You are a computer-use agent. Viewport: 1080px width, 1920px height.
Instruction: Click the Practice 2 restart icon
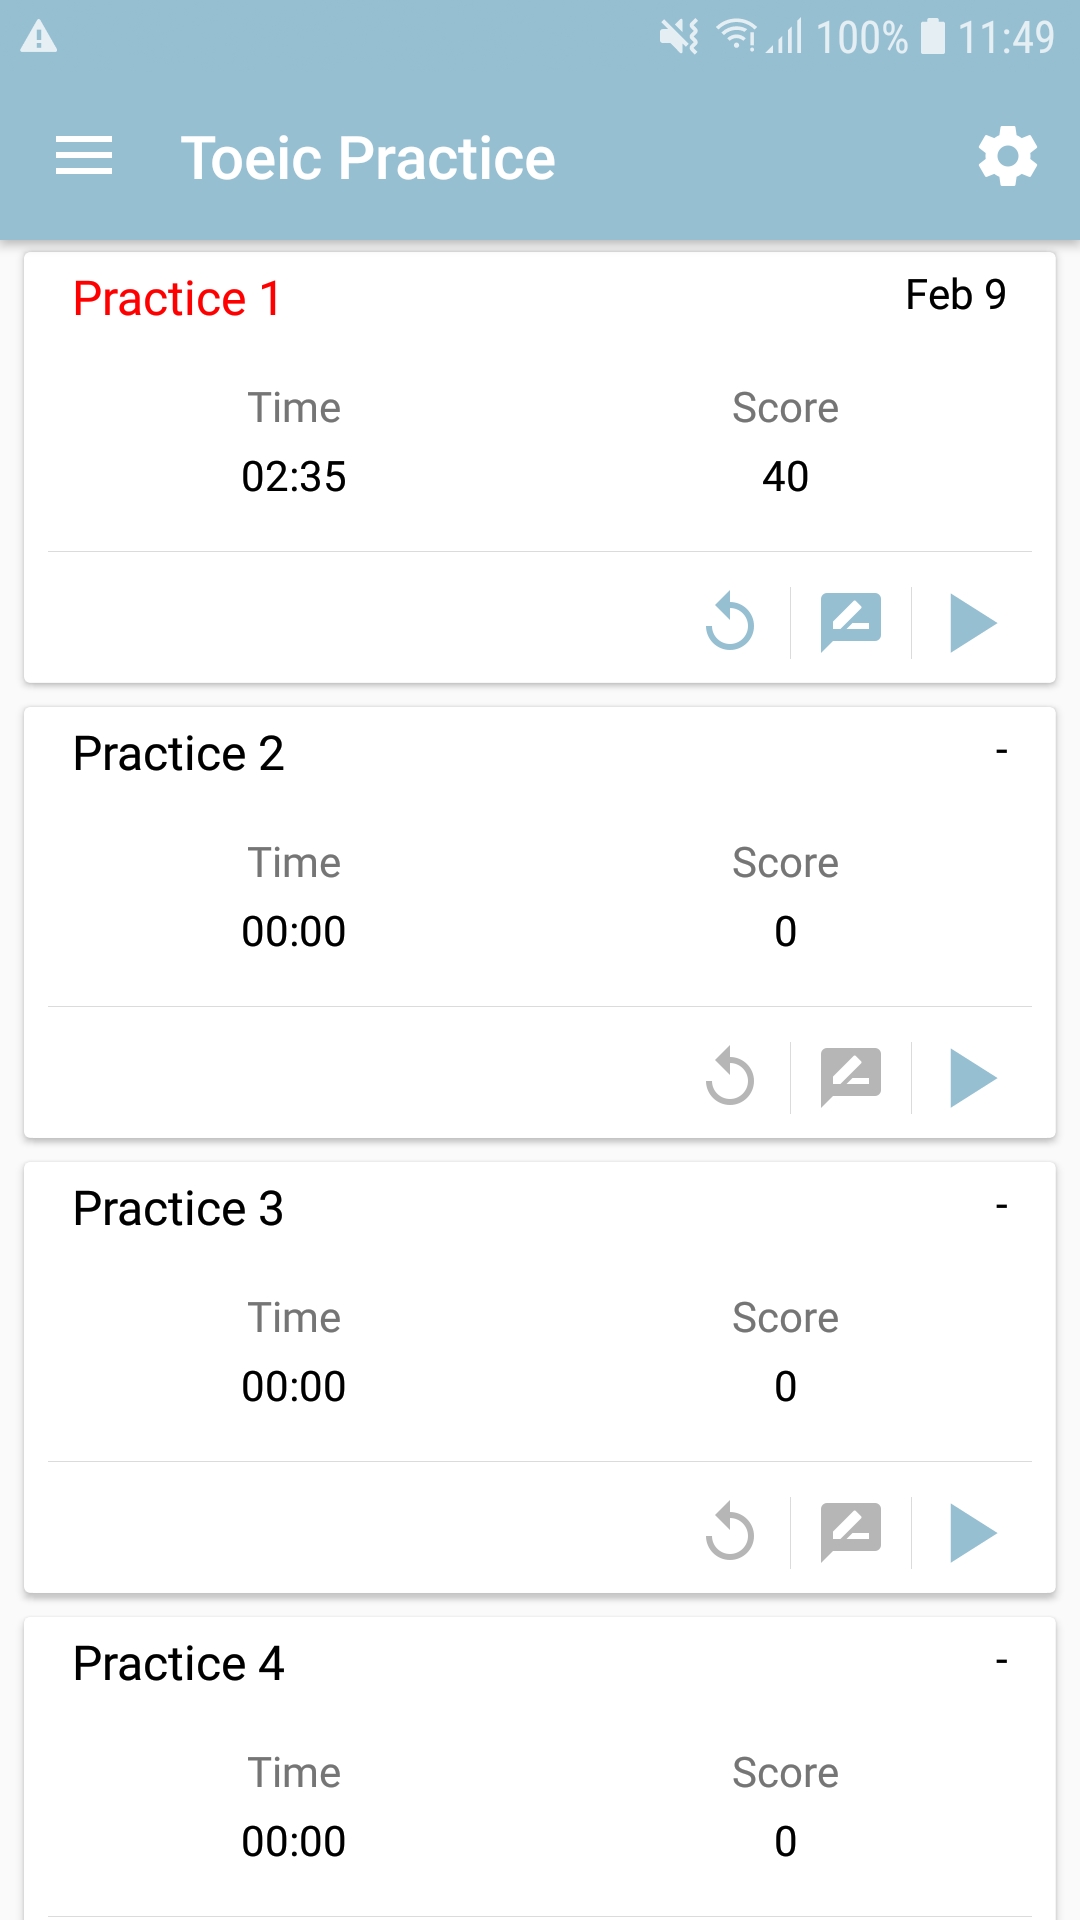pos(730,1077)
